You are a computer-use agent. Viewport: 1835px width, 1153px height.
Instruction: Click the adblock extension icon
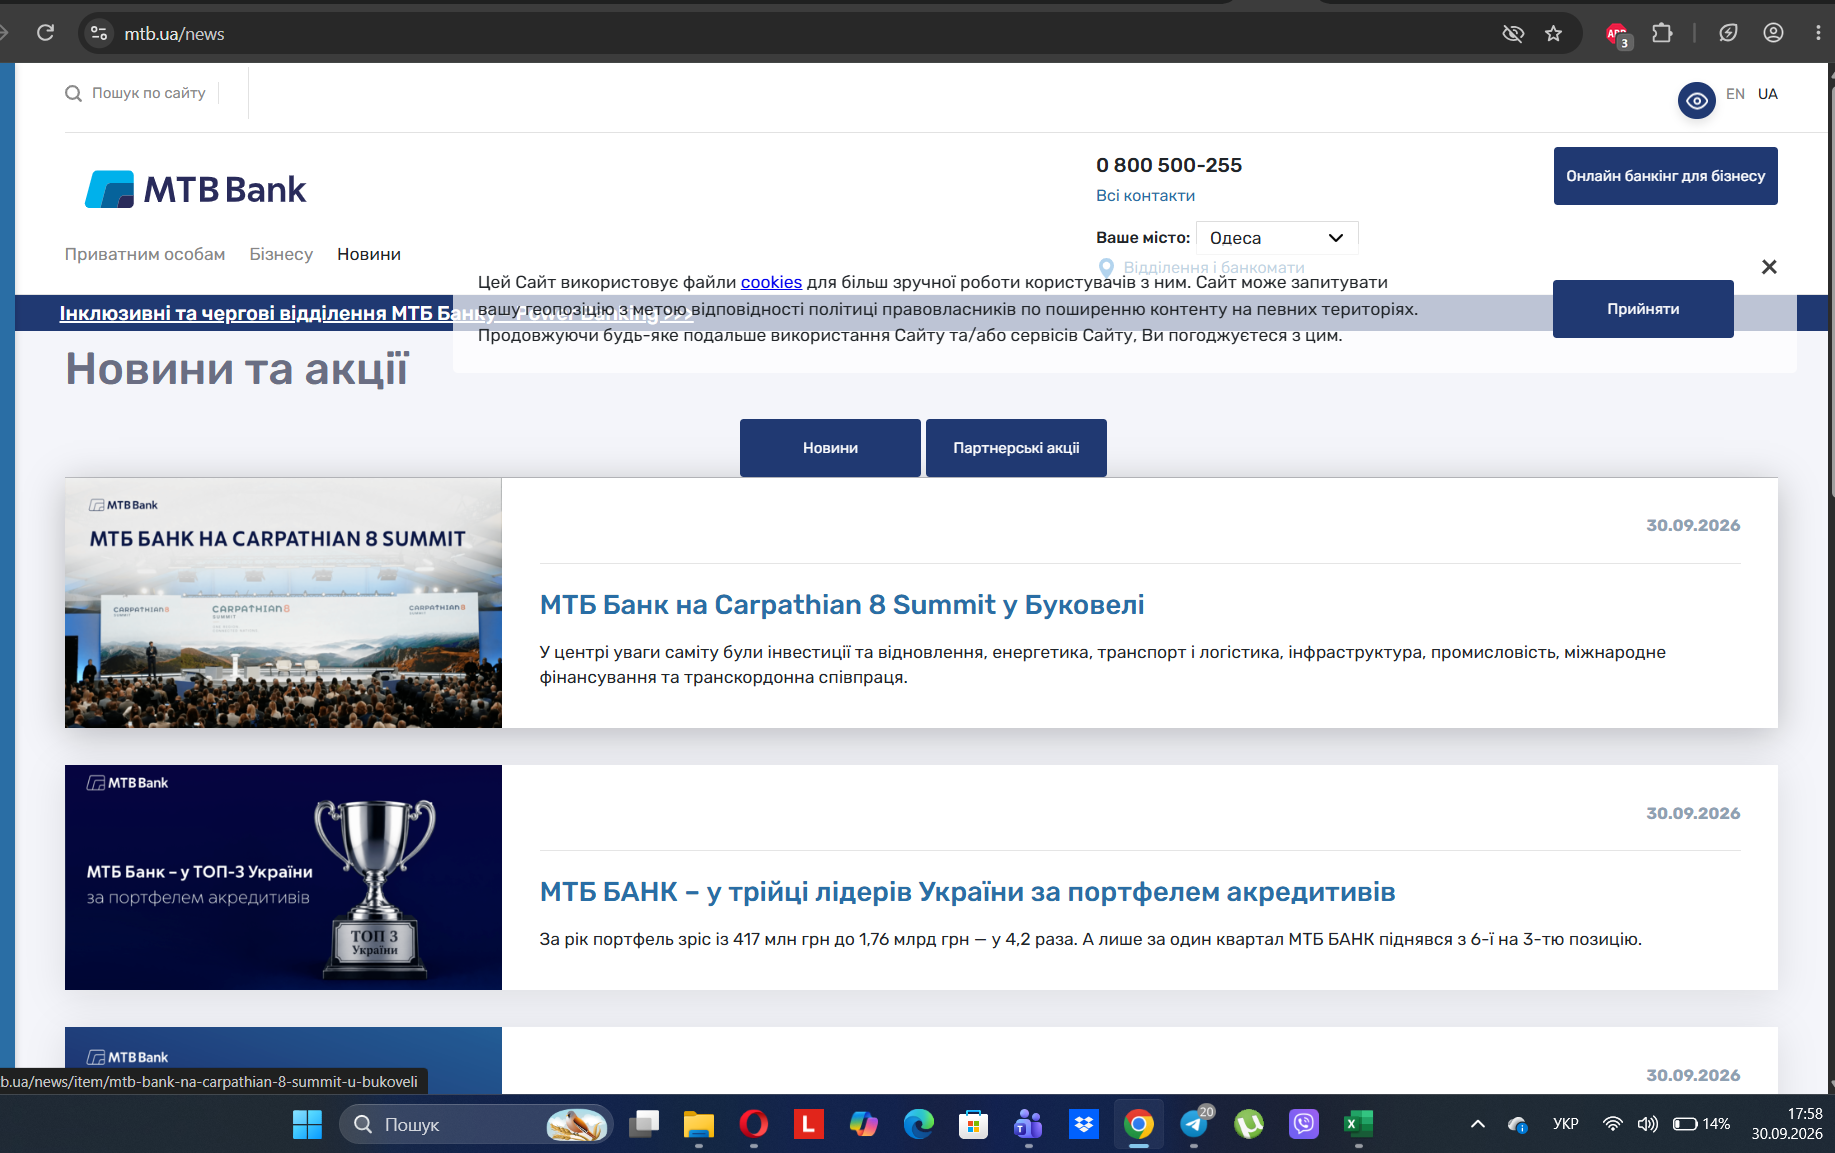1617,34
